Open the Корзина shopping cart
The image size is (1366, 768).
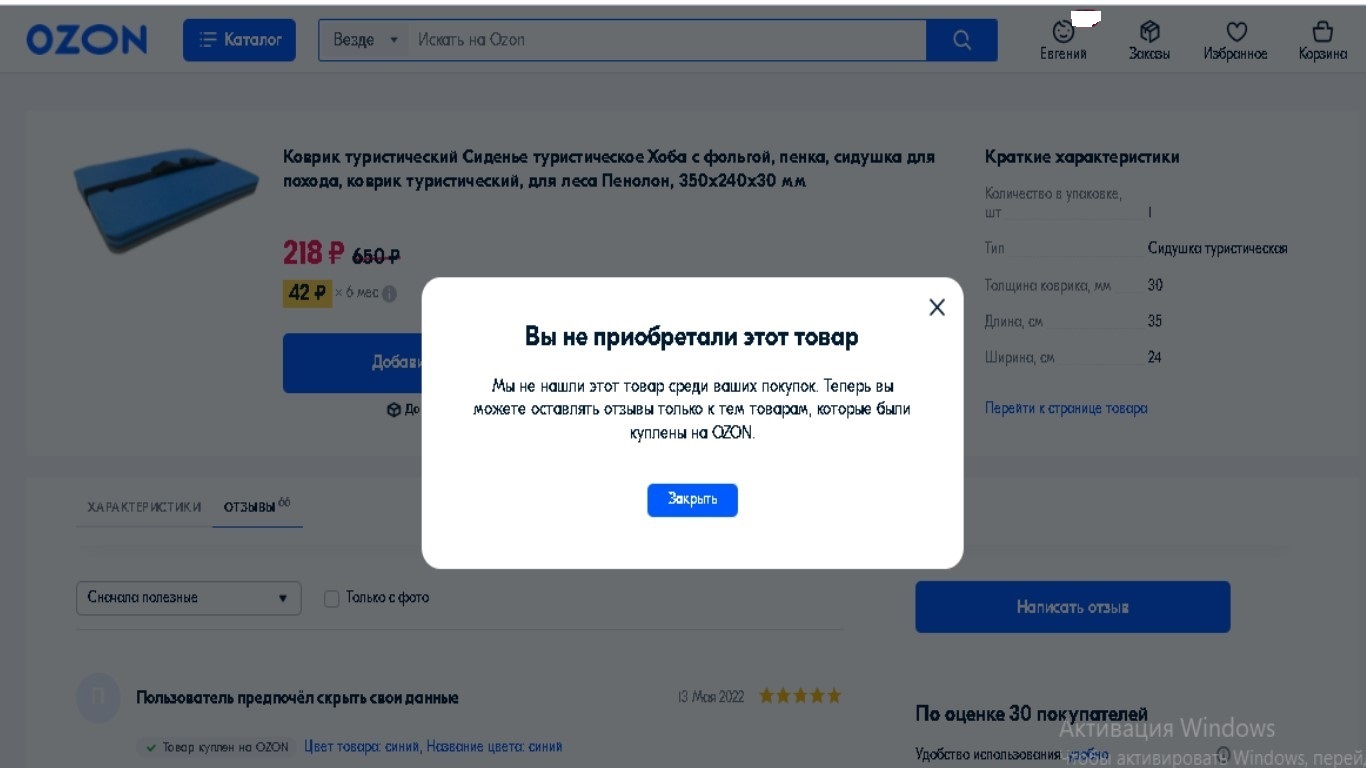point(1322,38)
